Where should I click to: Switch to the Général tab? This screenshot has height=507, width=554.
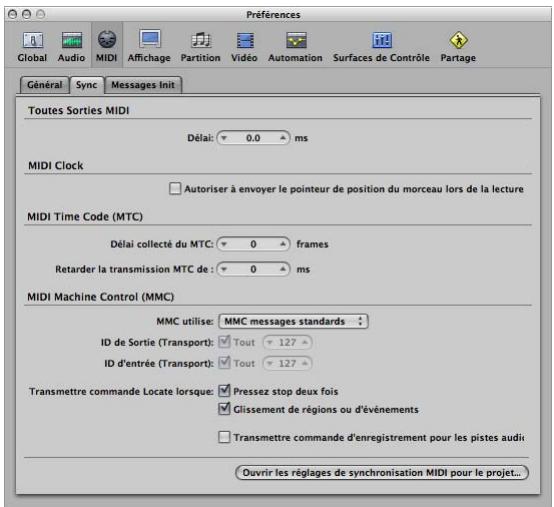tap(45, 85)
